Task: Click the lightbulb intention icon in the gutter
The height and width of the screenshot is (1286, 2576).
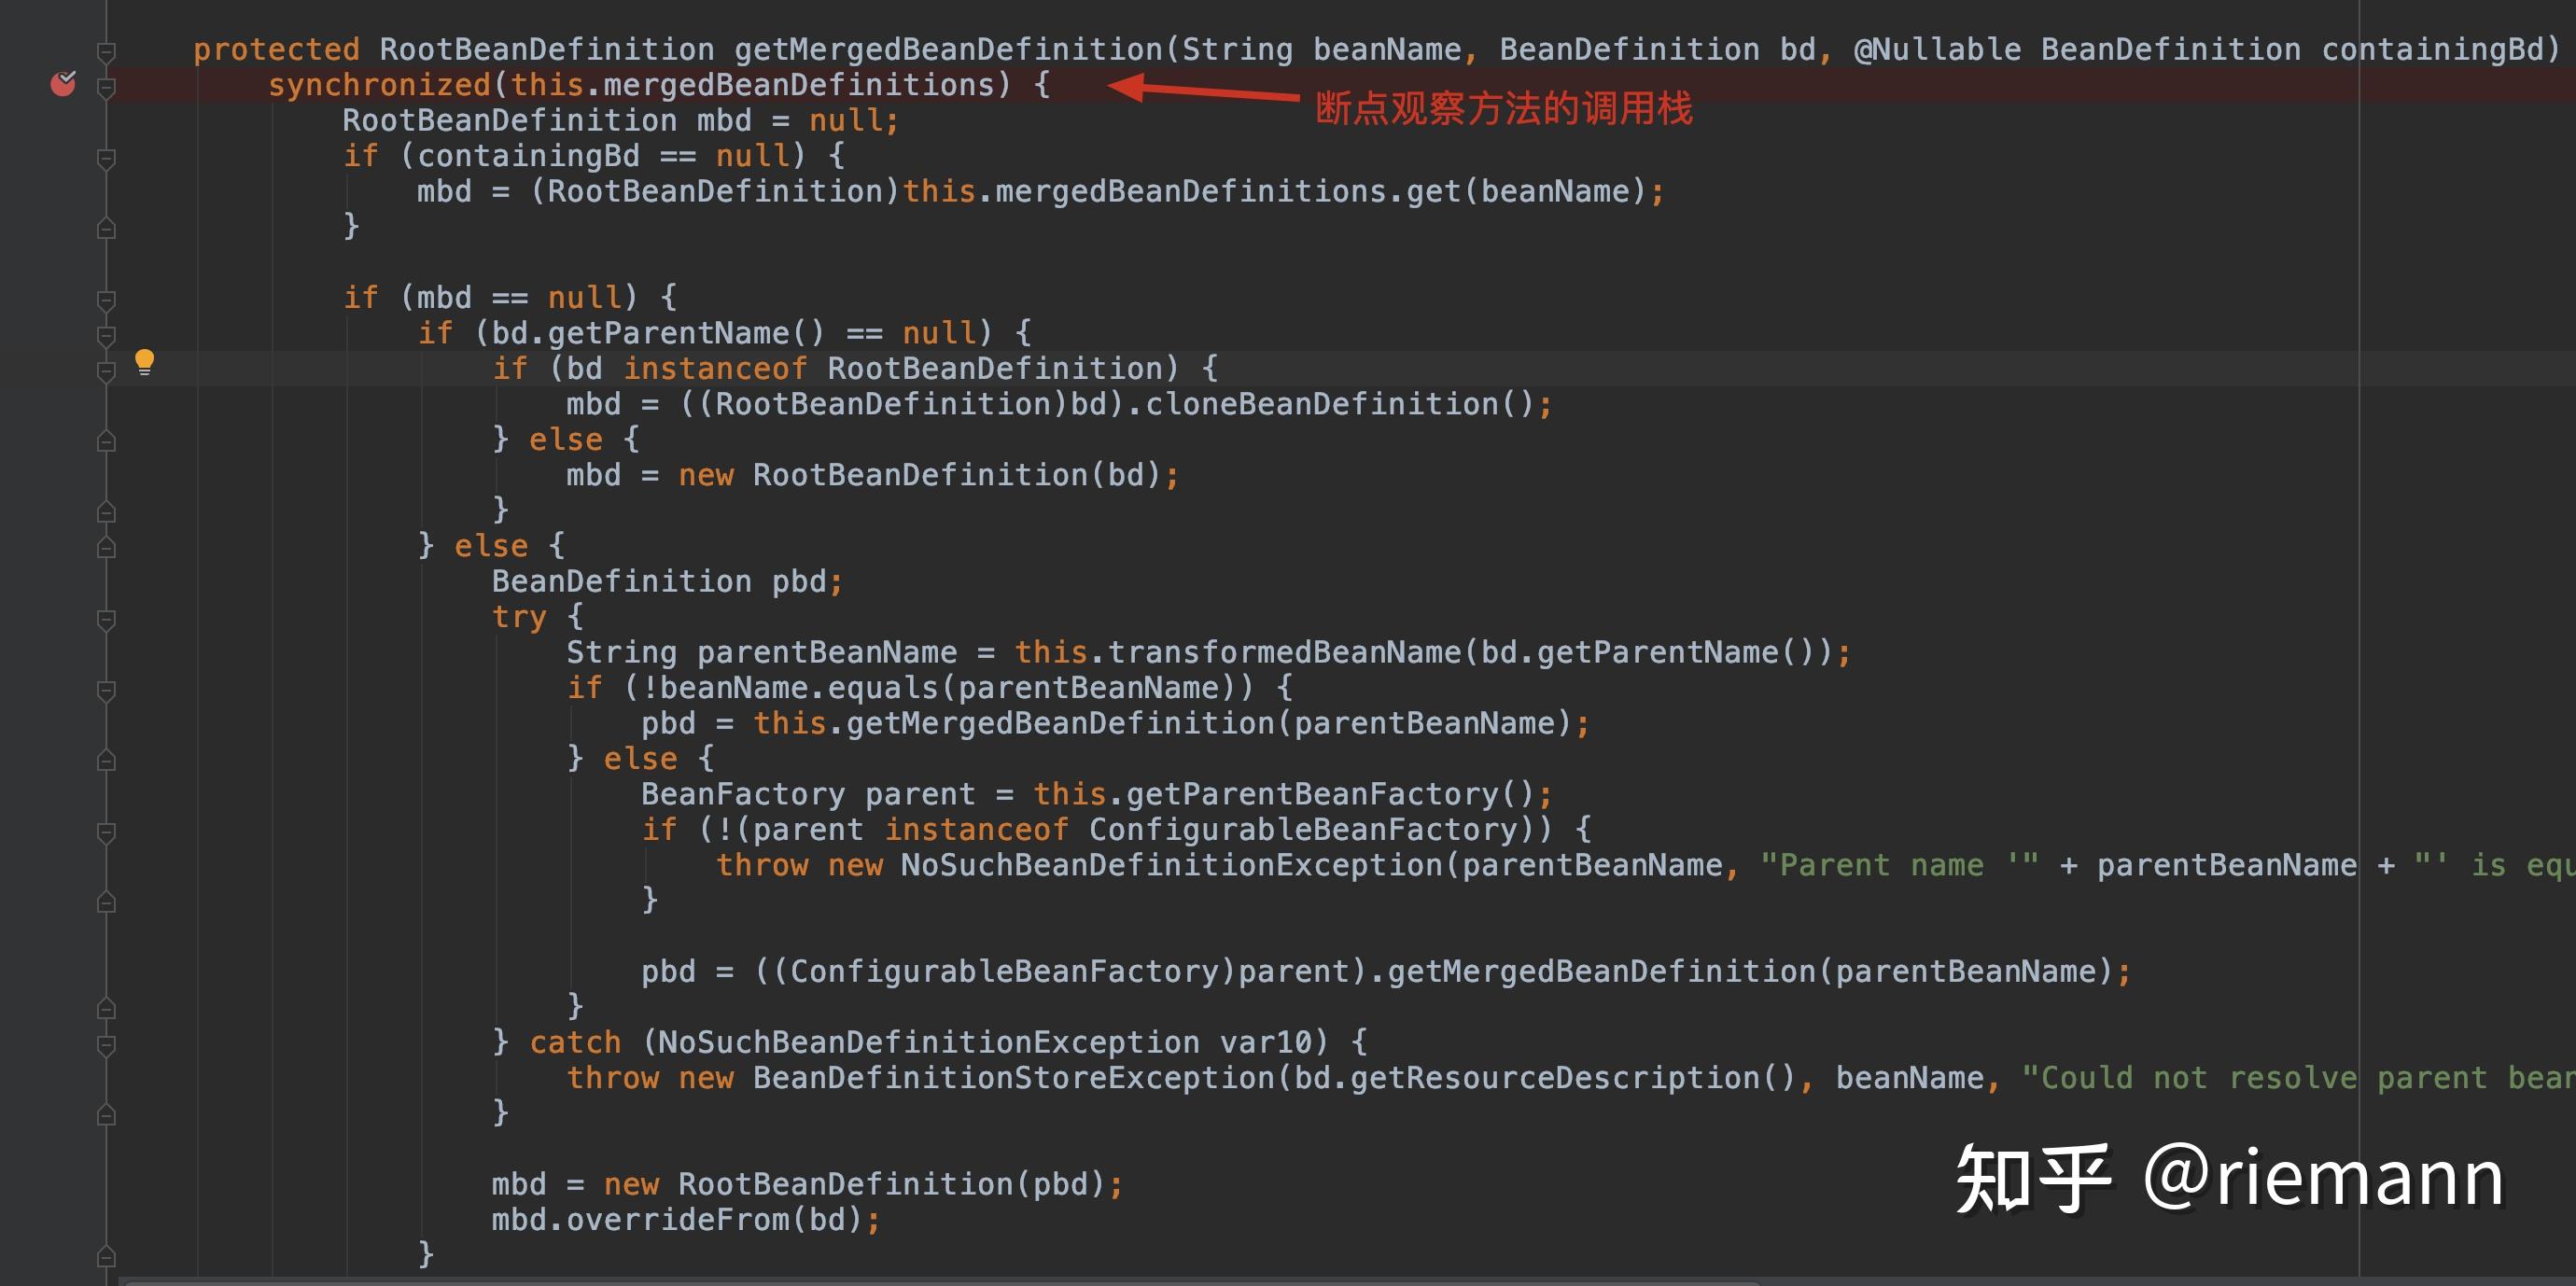Action: point(144,361)
